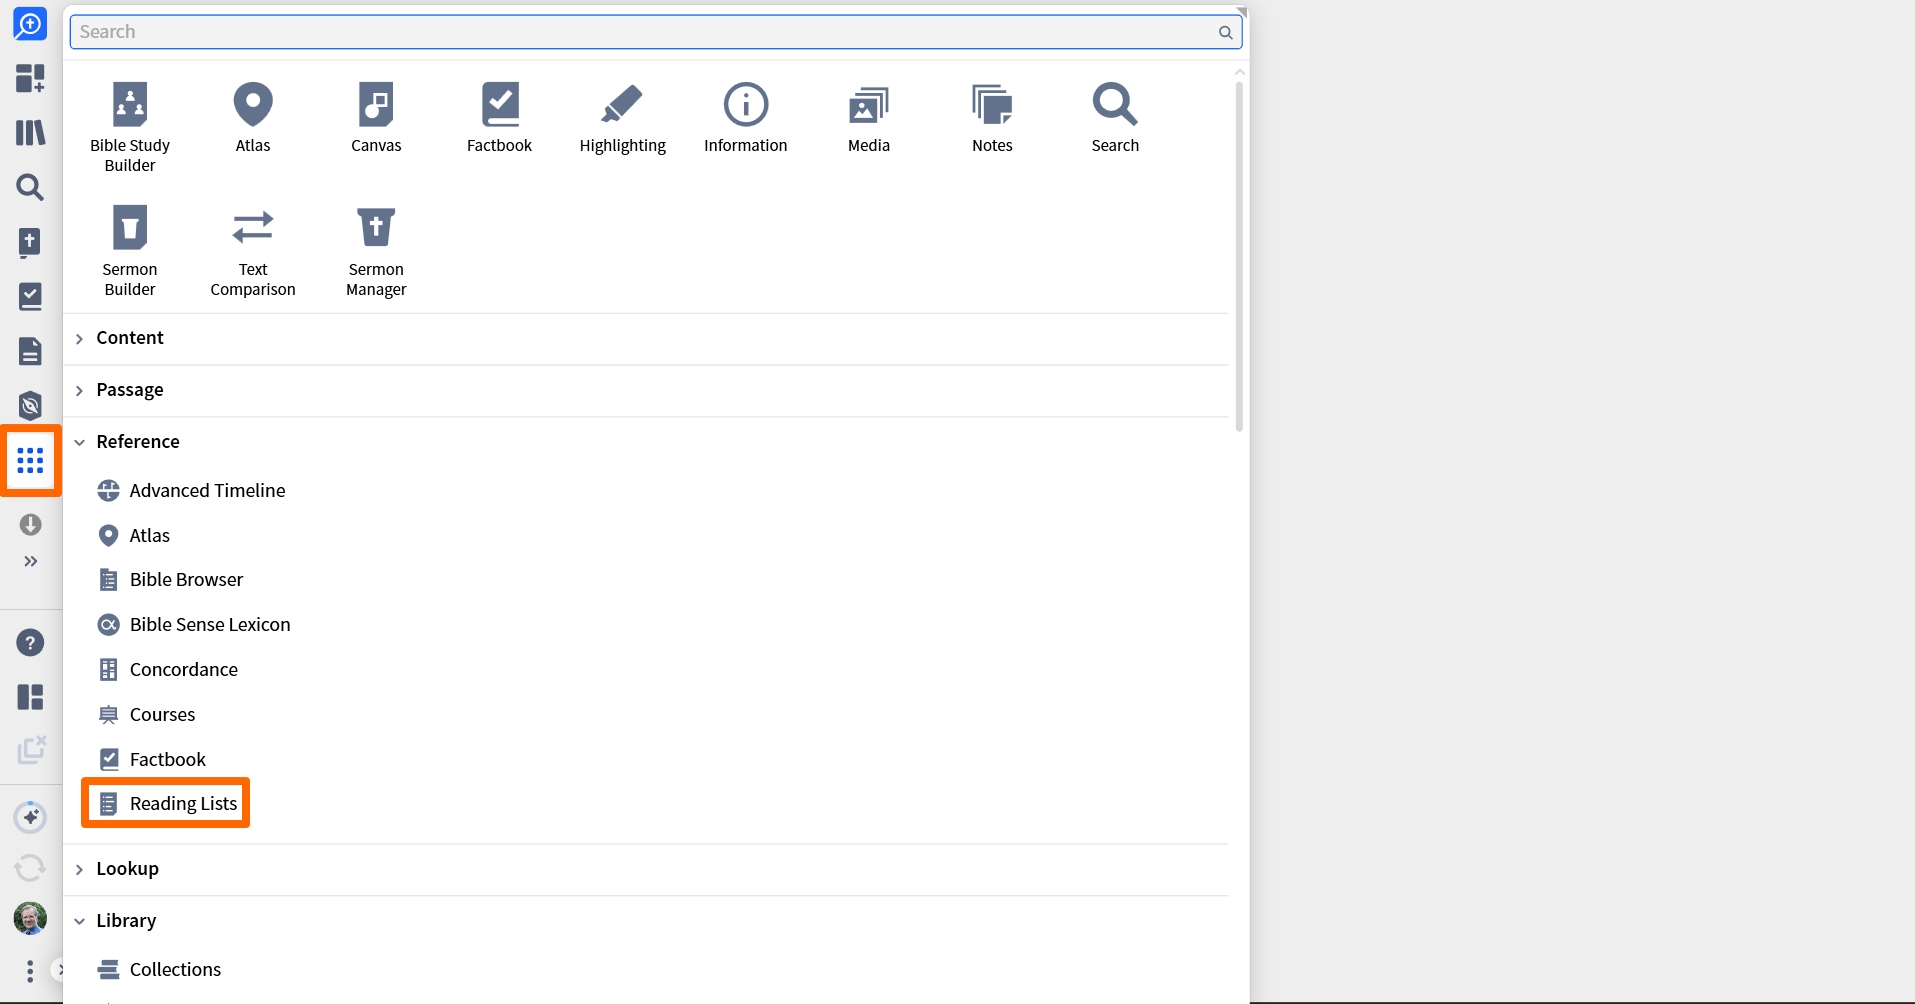Screen dimensions: 1915x1004
Task: Open Atlas from the Reference list
Action: 134,535
